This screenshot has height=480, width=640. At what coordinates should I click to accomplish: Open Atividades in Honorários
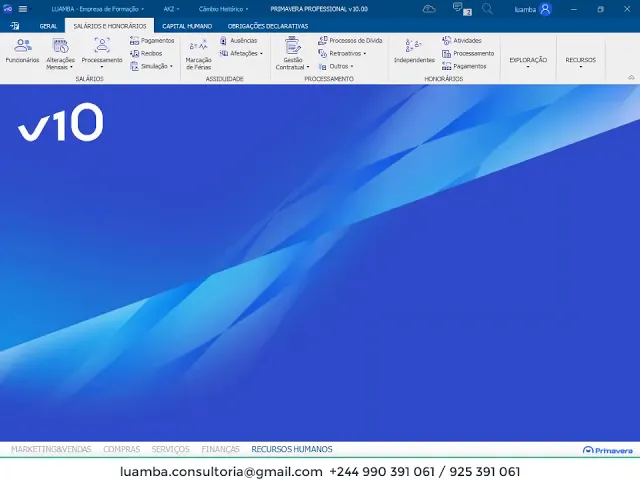(x=462, y=40)
